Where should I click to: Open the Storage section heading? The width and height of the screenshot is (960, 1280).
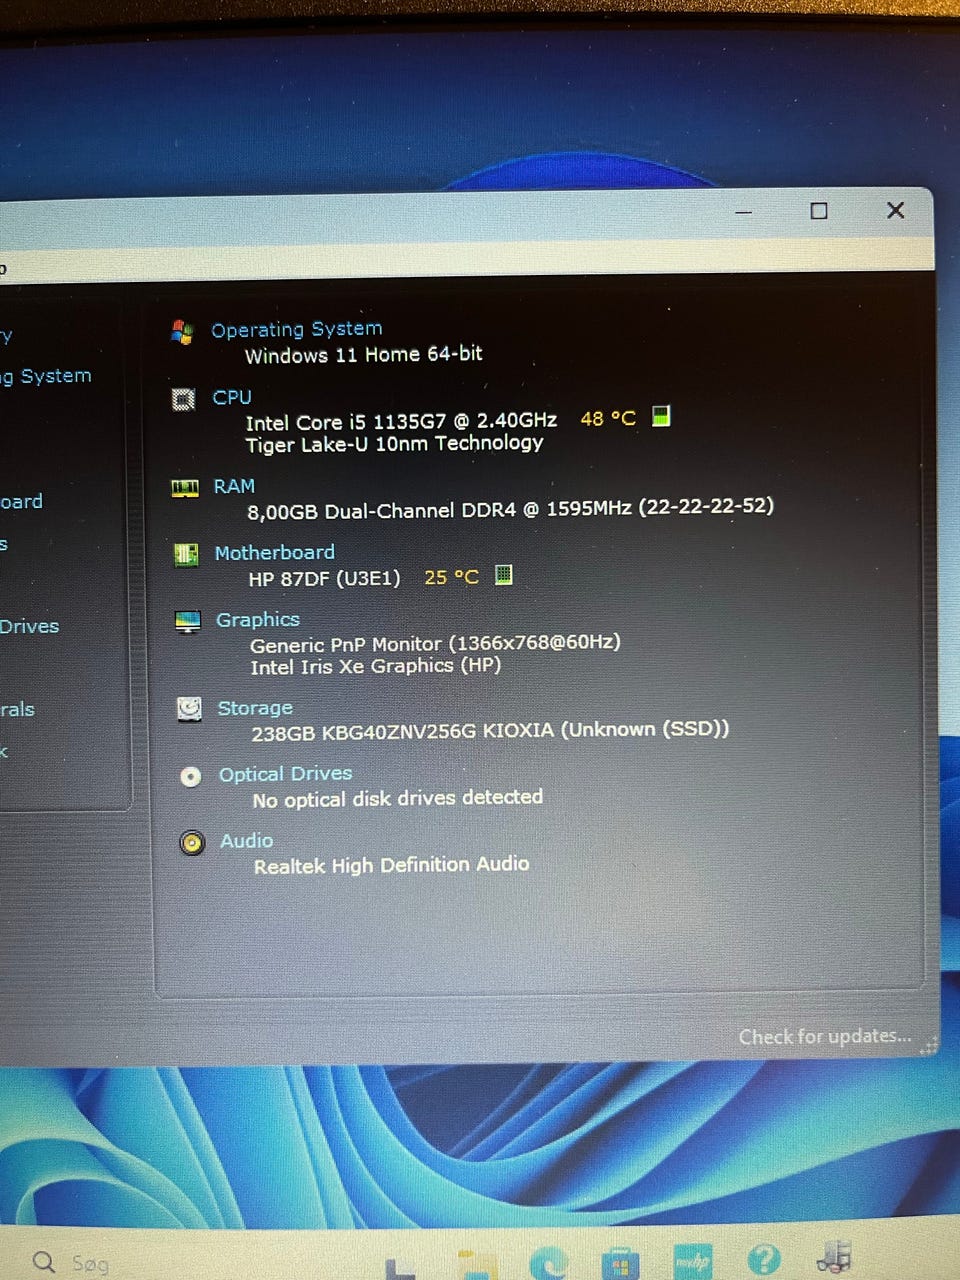(255, 708)
